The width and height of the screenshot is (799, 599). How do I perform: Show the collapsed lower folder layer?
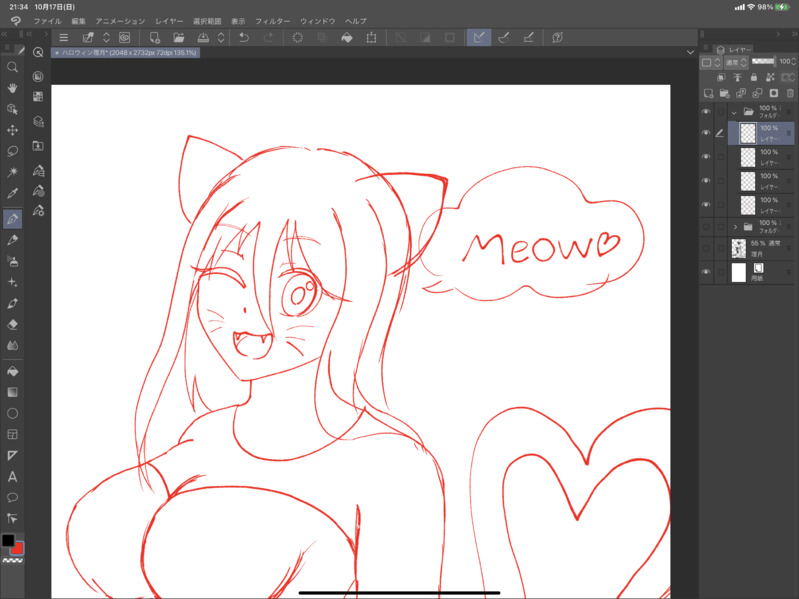pyautogui.click(x=706, y=226)
